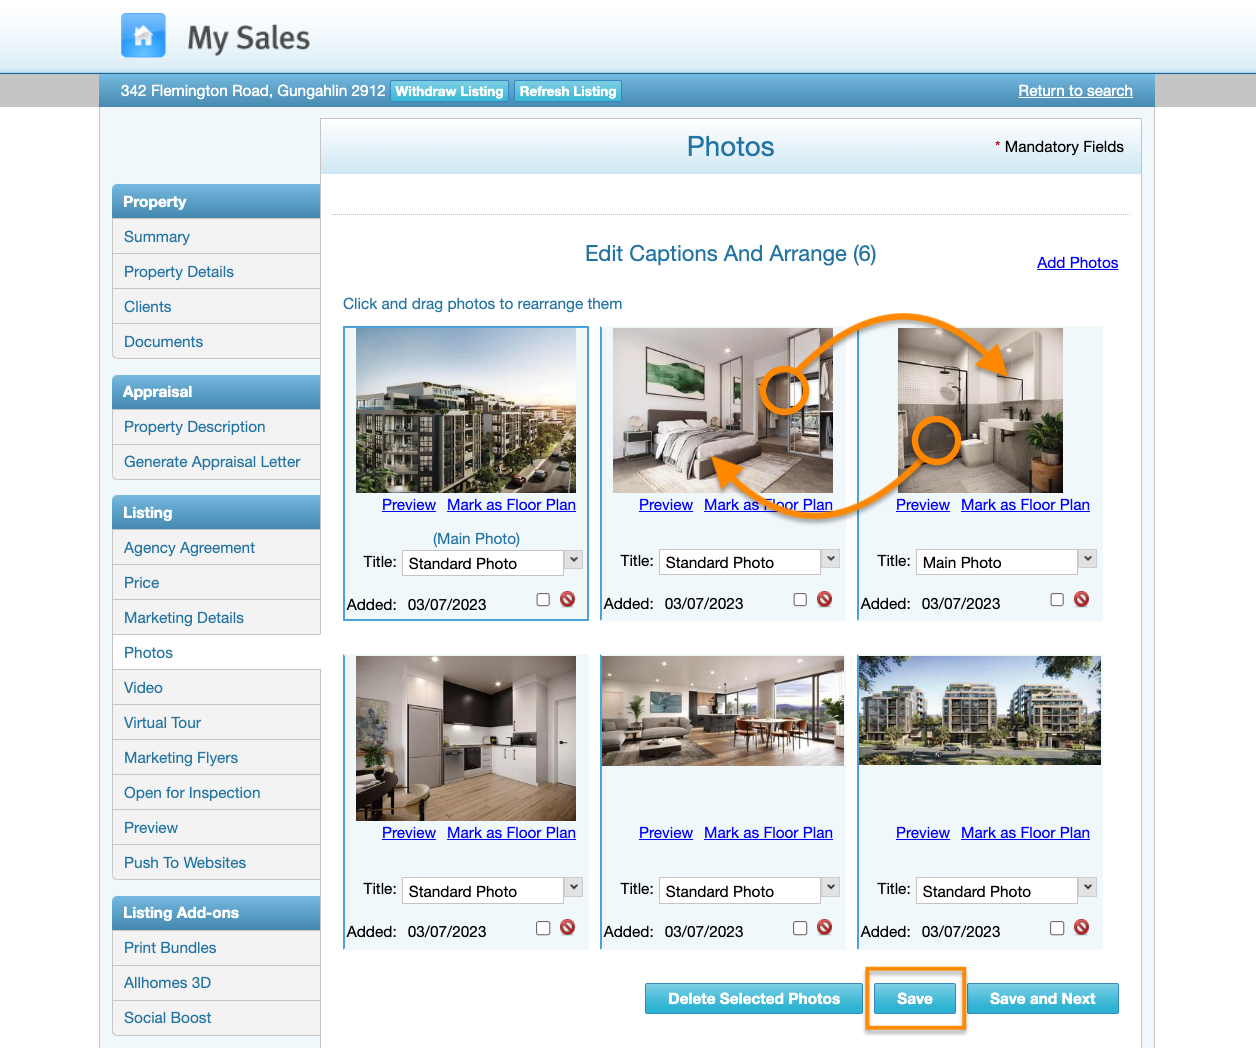The height and width of the screenshot is (1048, 1256).
Task: Delete the apartment exterior main photo via red icon
Action: [x=568, y=599]
